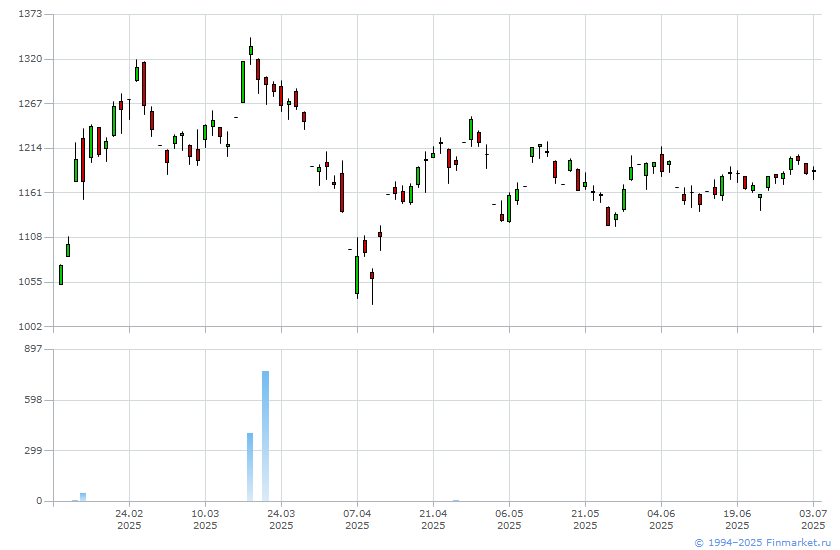
Task: Click the 06.05 2025 date label
Action: [509, 519]
